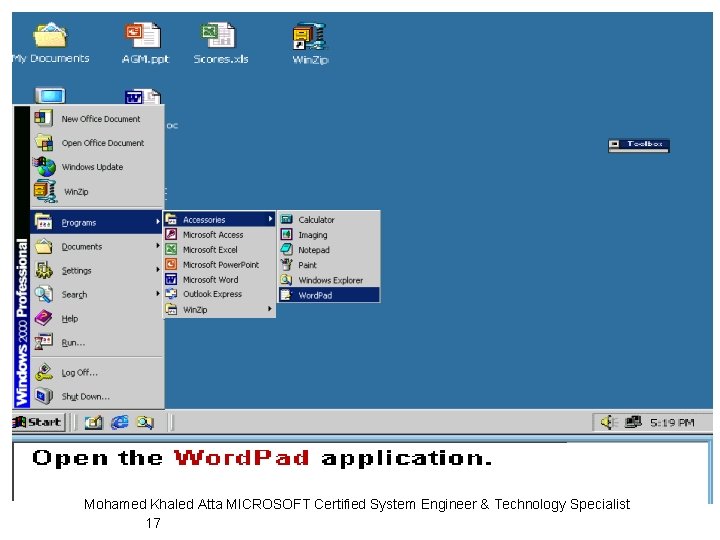Launch Internet Explorer from Quick Launch

pyautogui.click(x=119, y=422)
